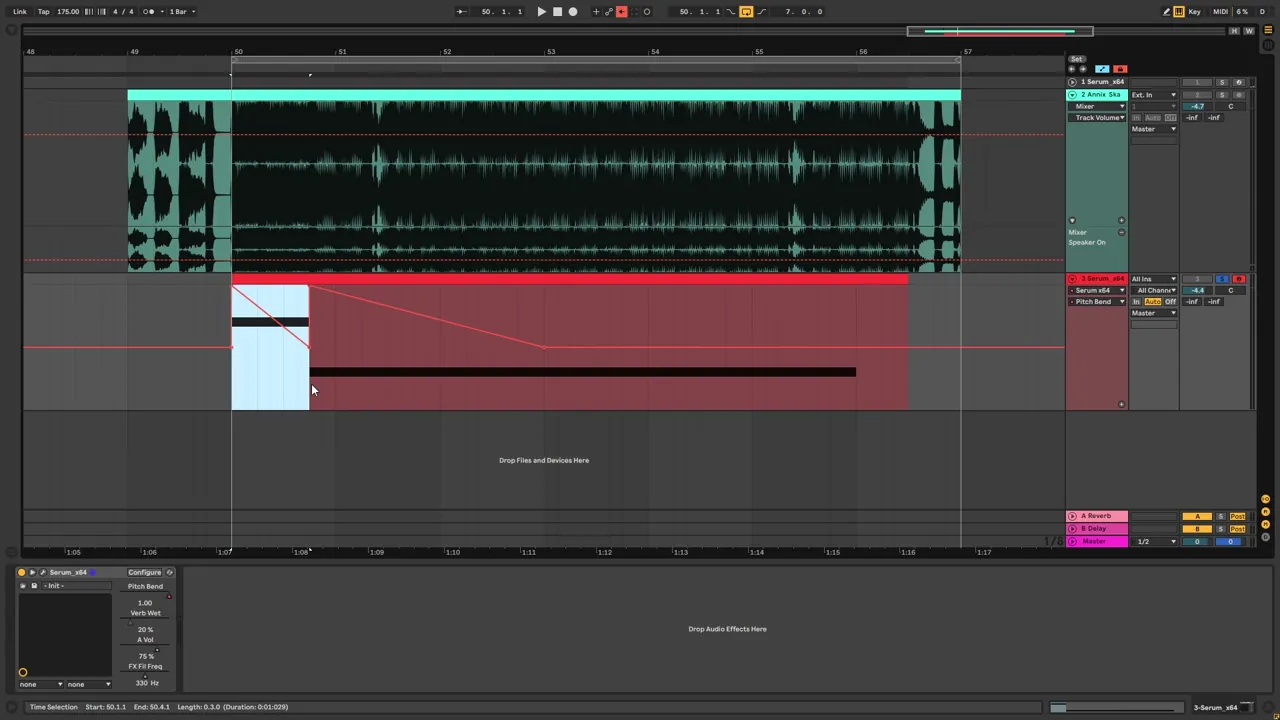Click the Set locator button
Screen dimensions: 1280x720
[1077, 59]
